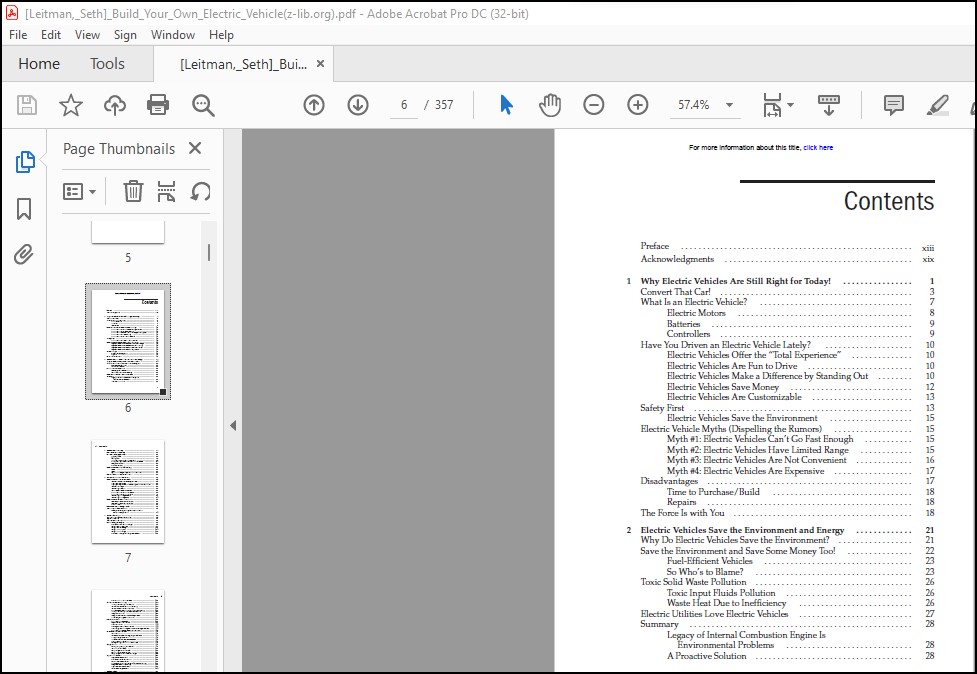Switch to the Home tab
Viewport: 977px width, 674px height.
point(39,64)
